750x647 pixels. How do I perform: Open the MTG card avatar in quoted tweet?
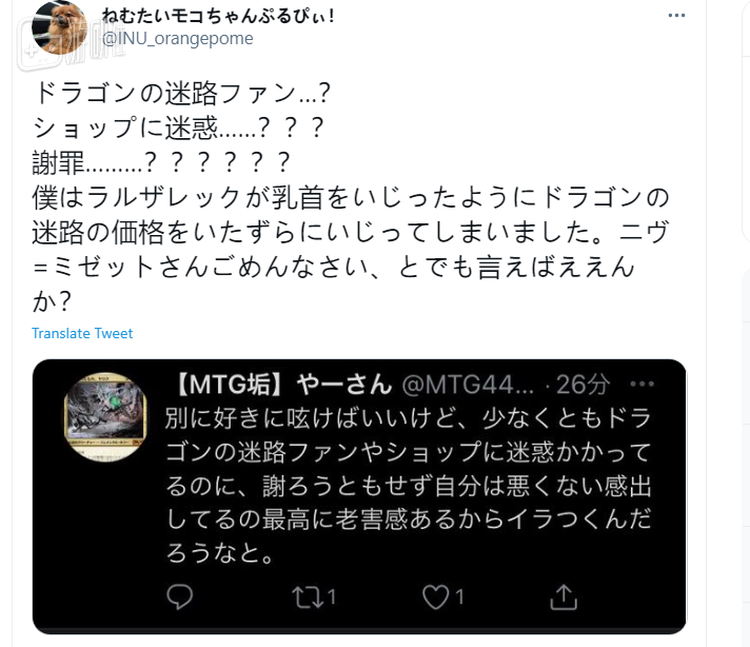click(x=105, y=417)
